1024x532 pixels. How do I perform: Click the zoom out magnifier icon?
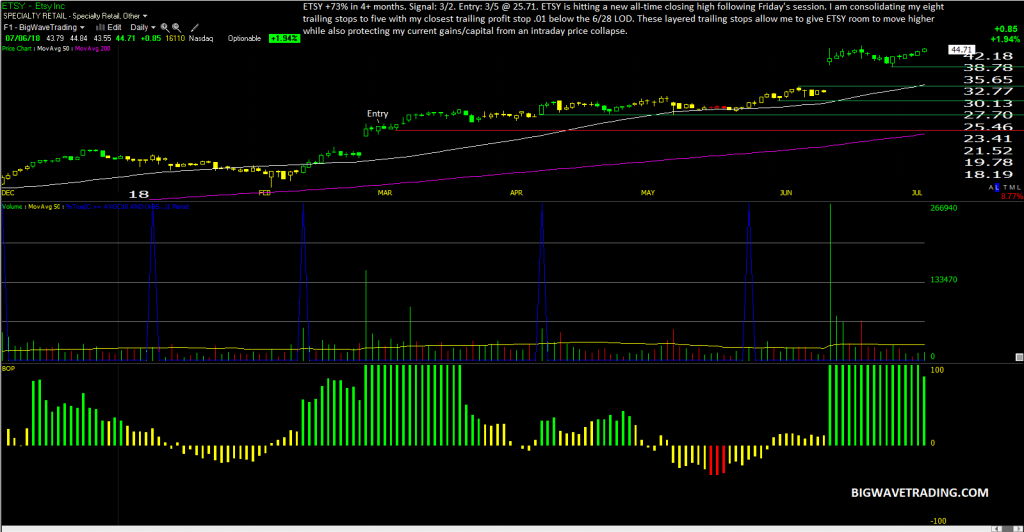pos(177,27)
